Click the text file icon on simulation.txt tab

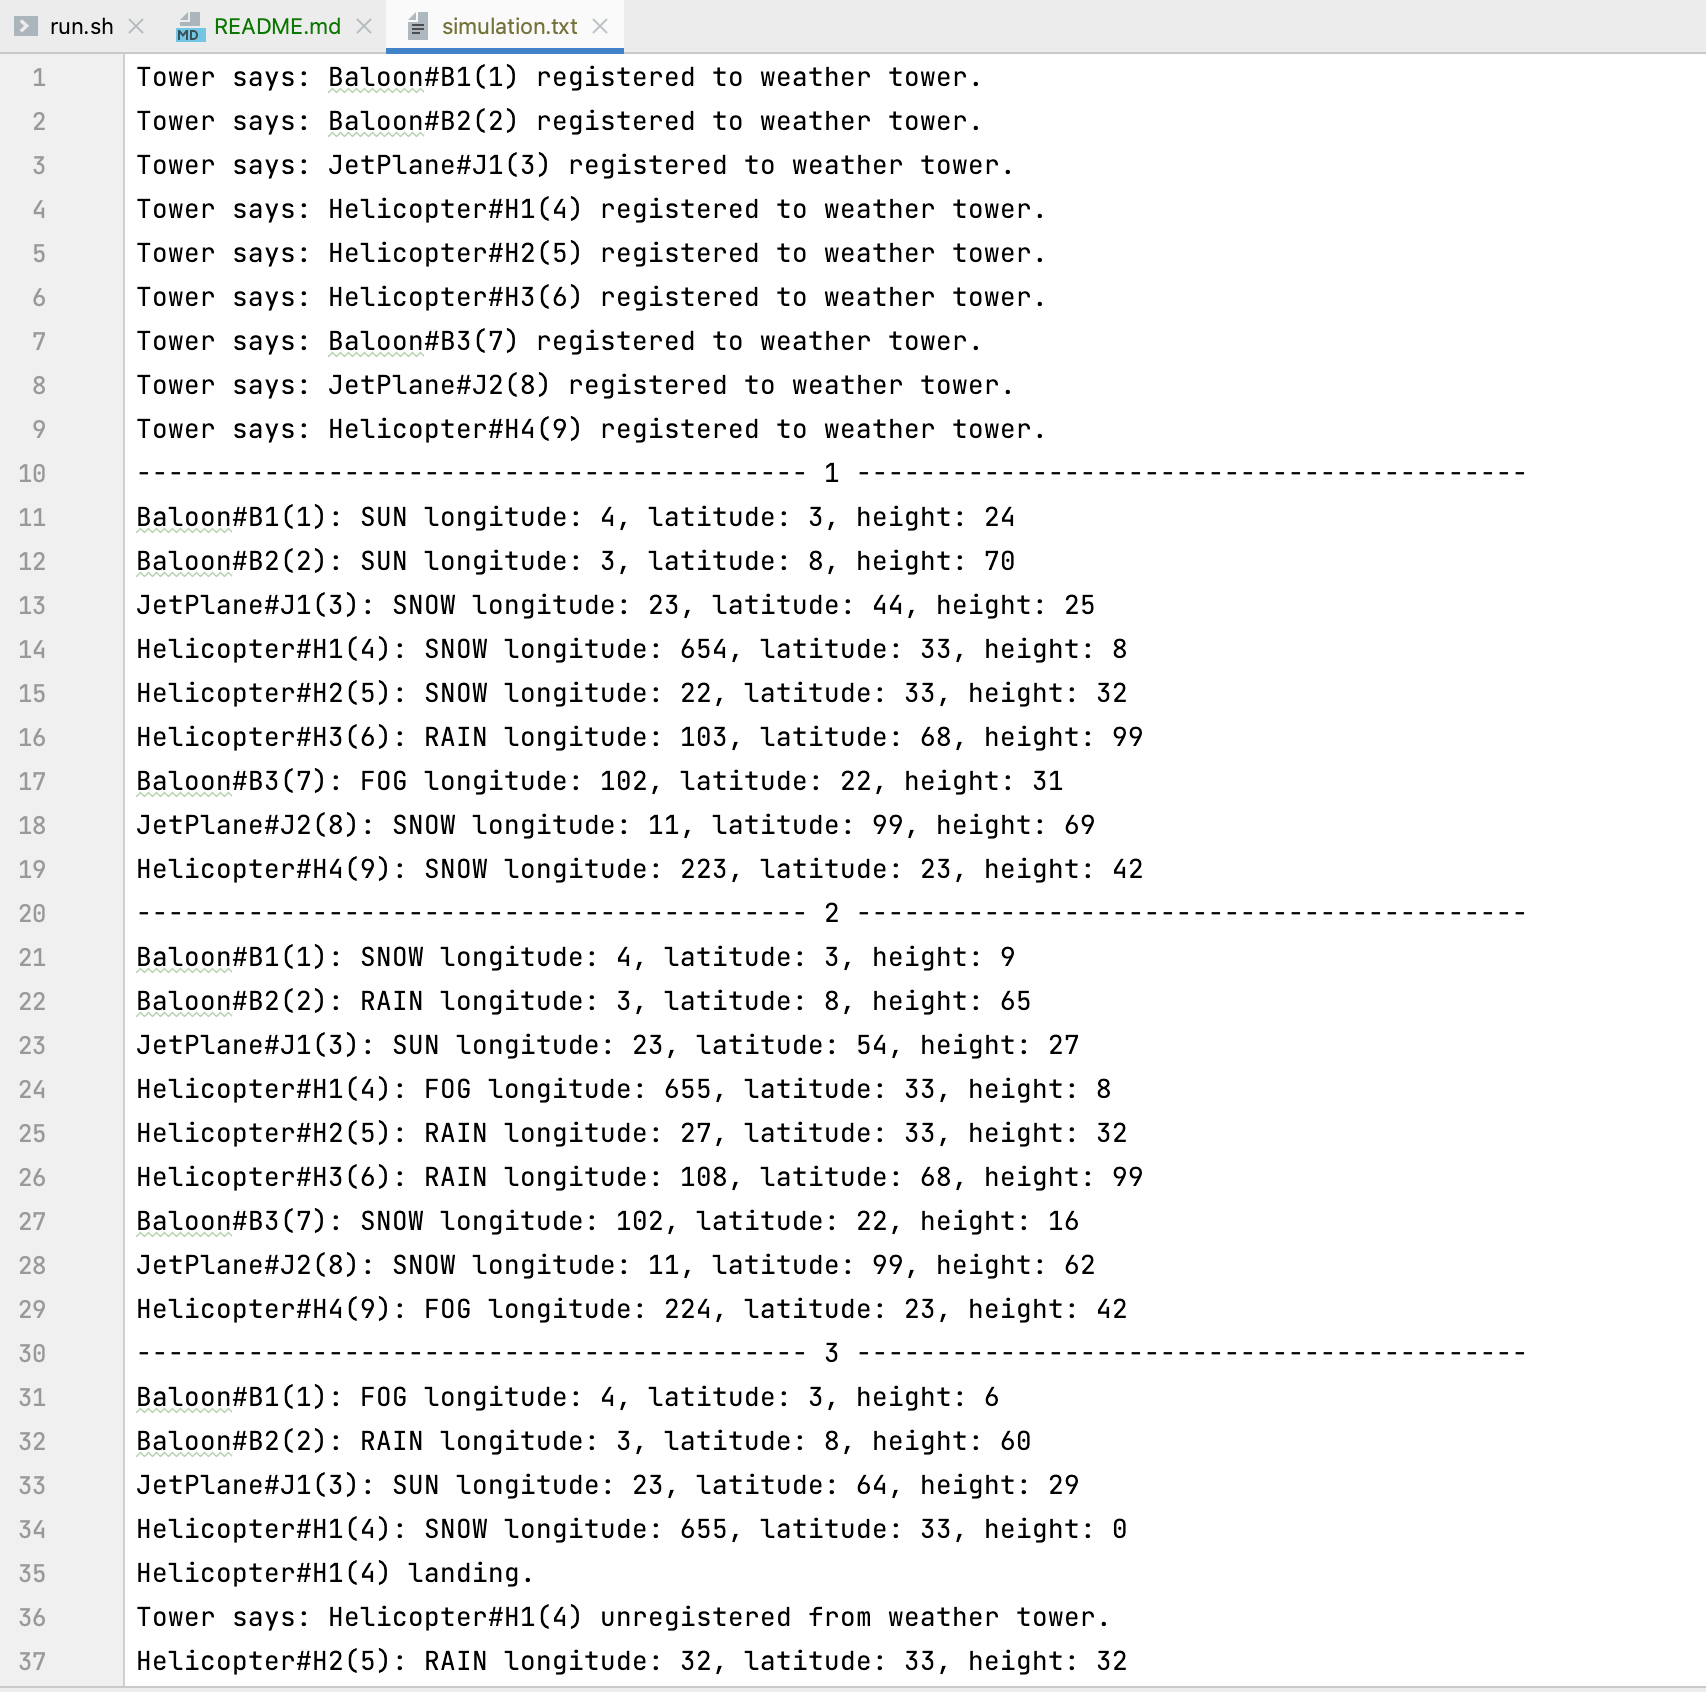(418, 27)
